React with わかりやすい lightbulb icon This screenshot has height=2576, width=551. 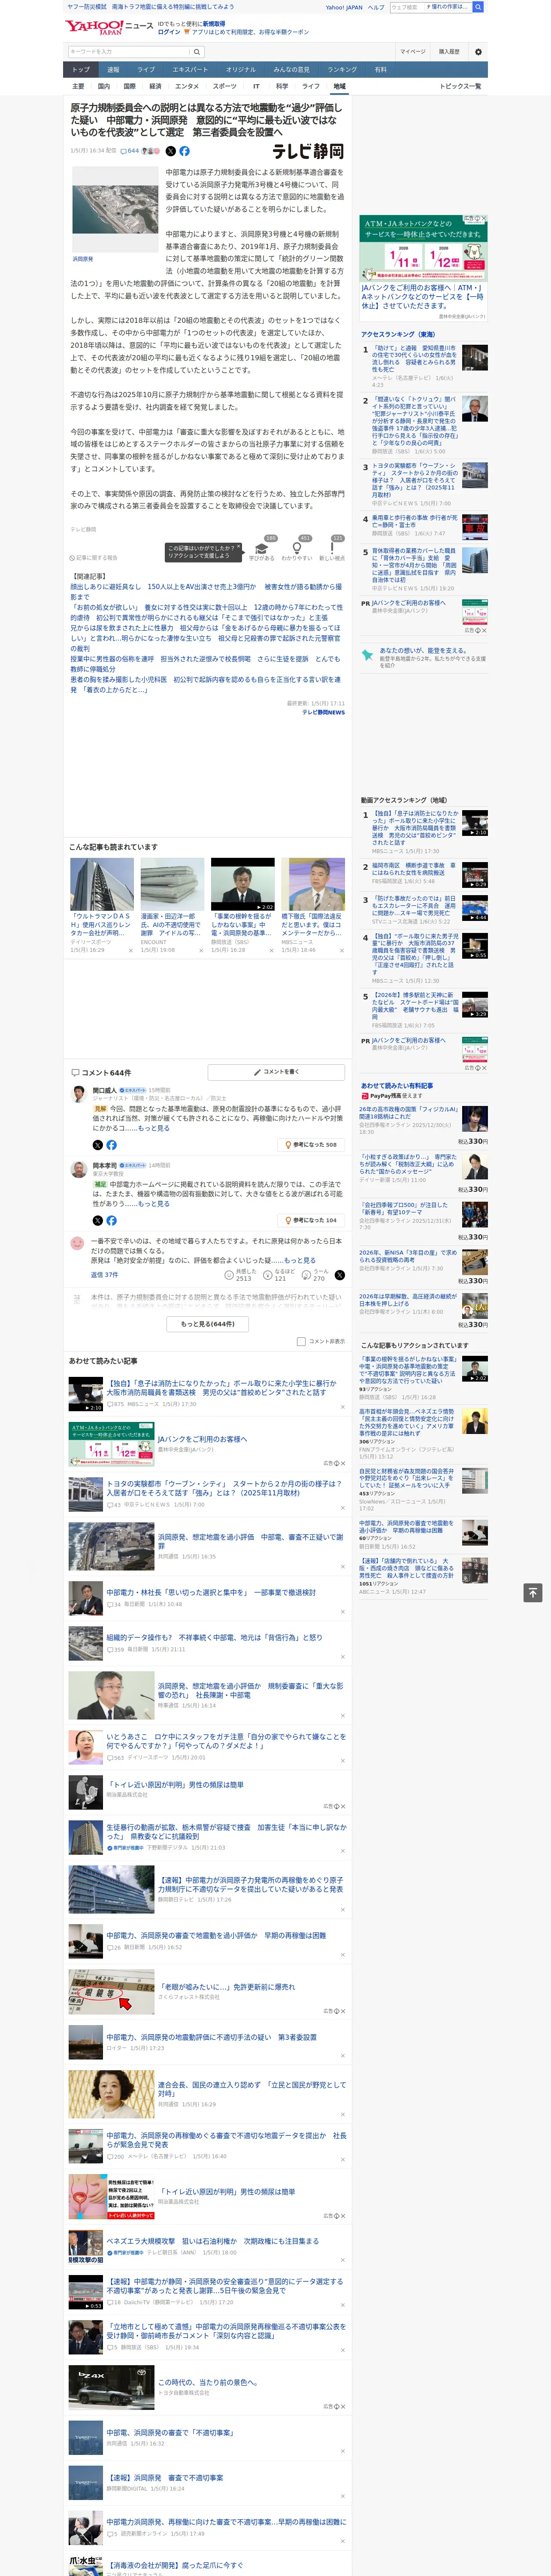[x=297, y=548]
